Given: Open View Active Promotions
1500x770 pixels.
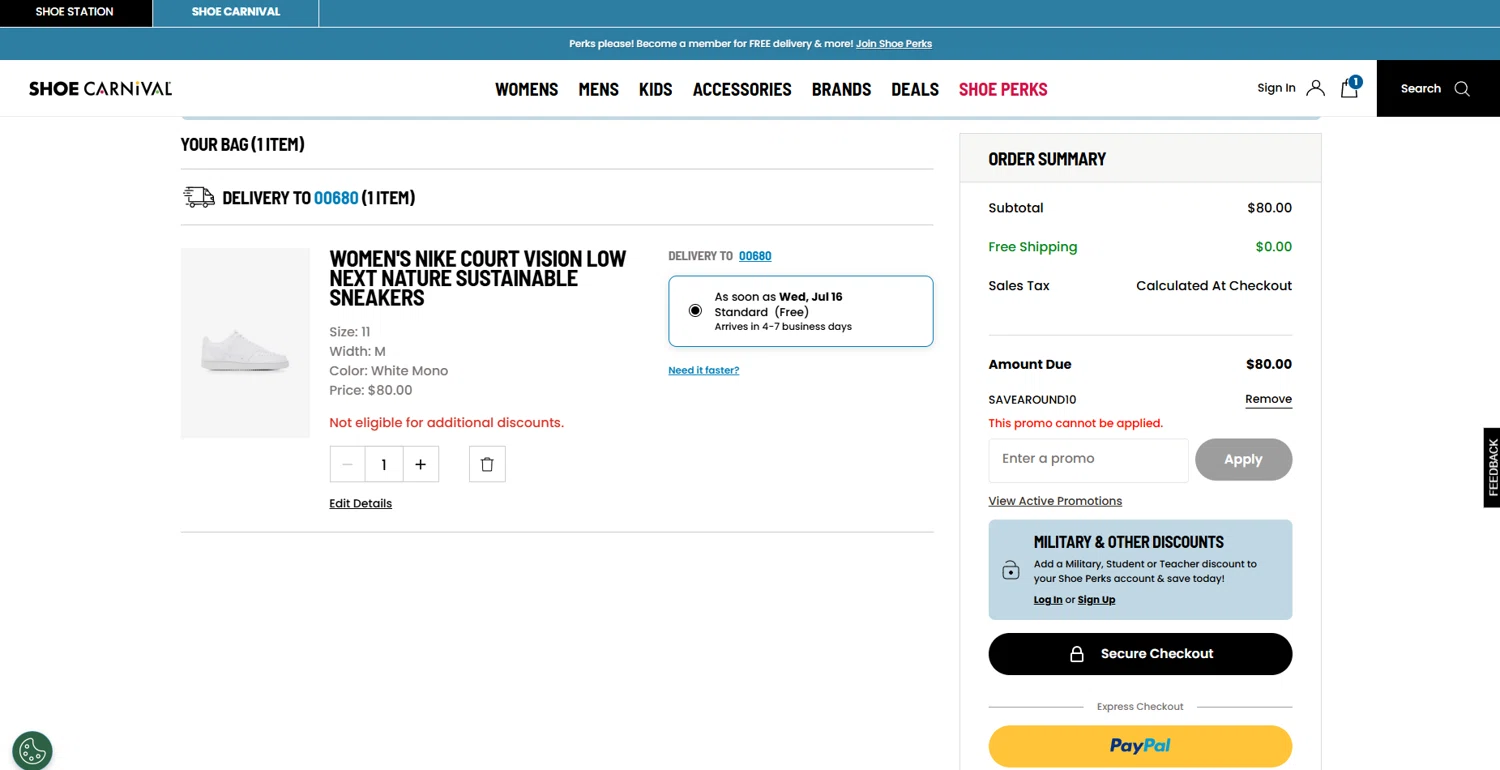Looking at the screenshot, I should tap(1055, 501).
